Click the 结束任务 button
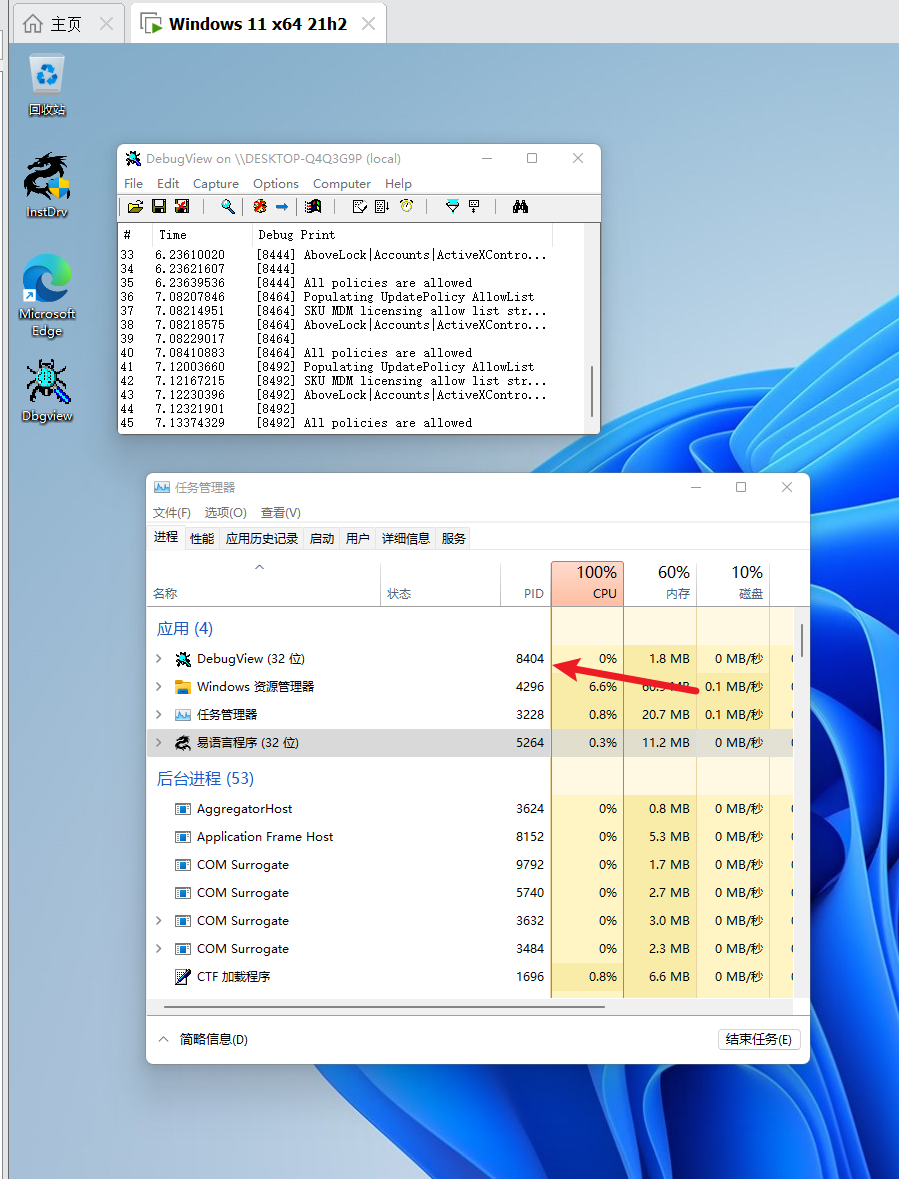The height and width of the screenshot is (1179, 899). click(759, 1039)
